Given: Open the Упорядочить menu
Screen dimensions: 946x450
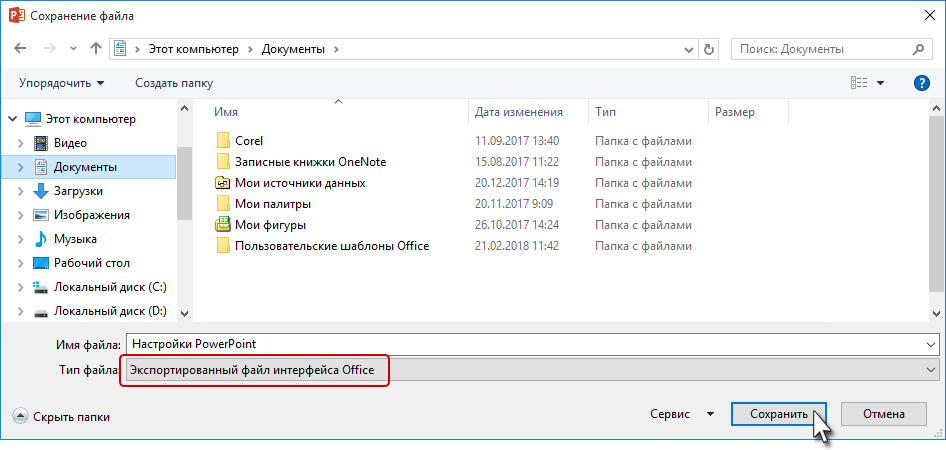Looking at the screenshot, I should [61, 83].
